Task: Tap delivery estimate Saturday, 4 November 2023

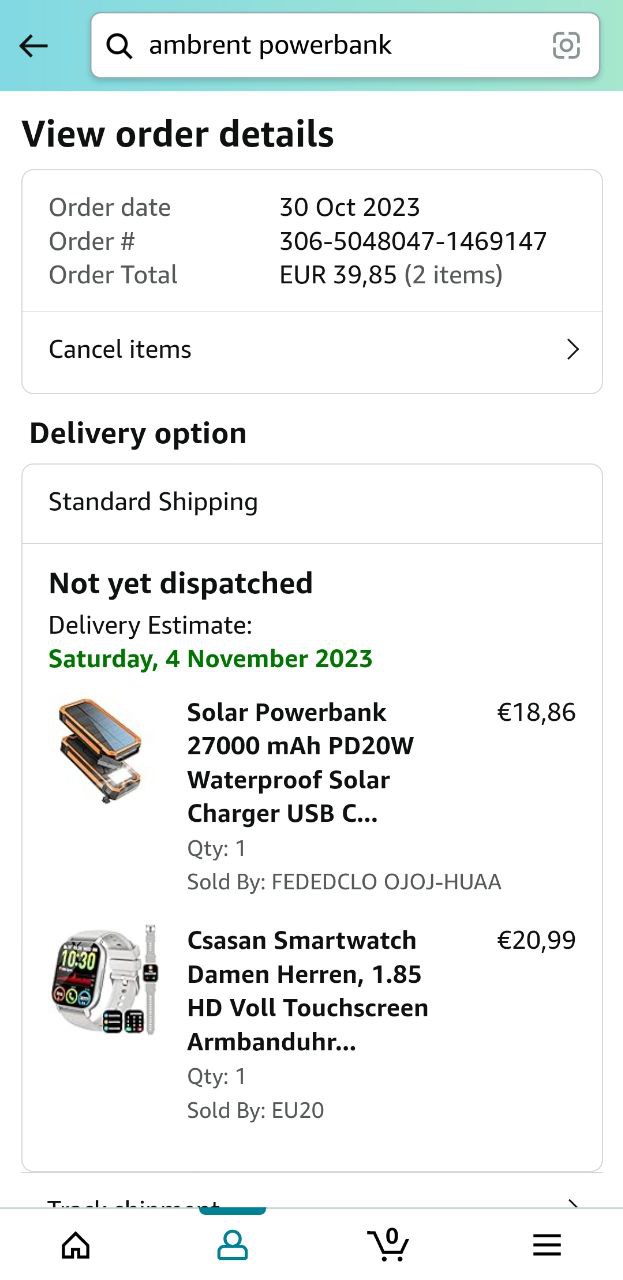Action: 211,659
